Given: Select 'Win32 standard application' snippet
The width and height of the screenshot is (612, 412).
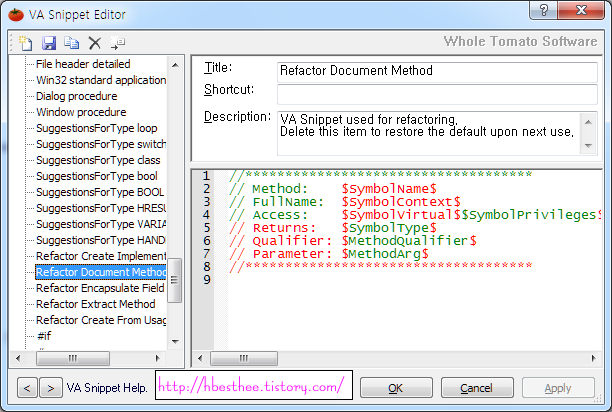Looking at the screenshot, I should point(101,80).
